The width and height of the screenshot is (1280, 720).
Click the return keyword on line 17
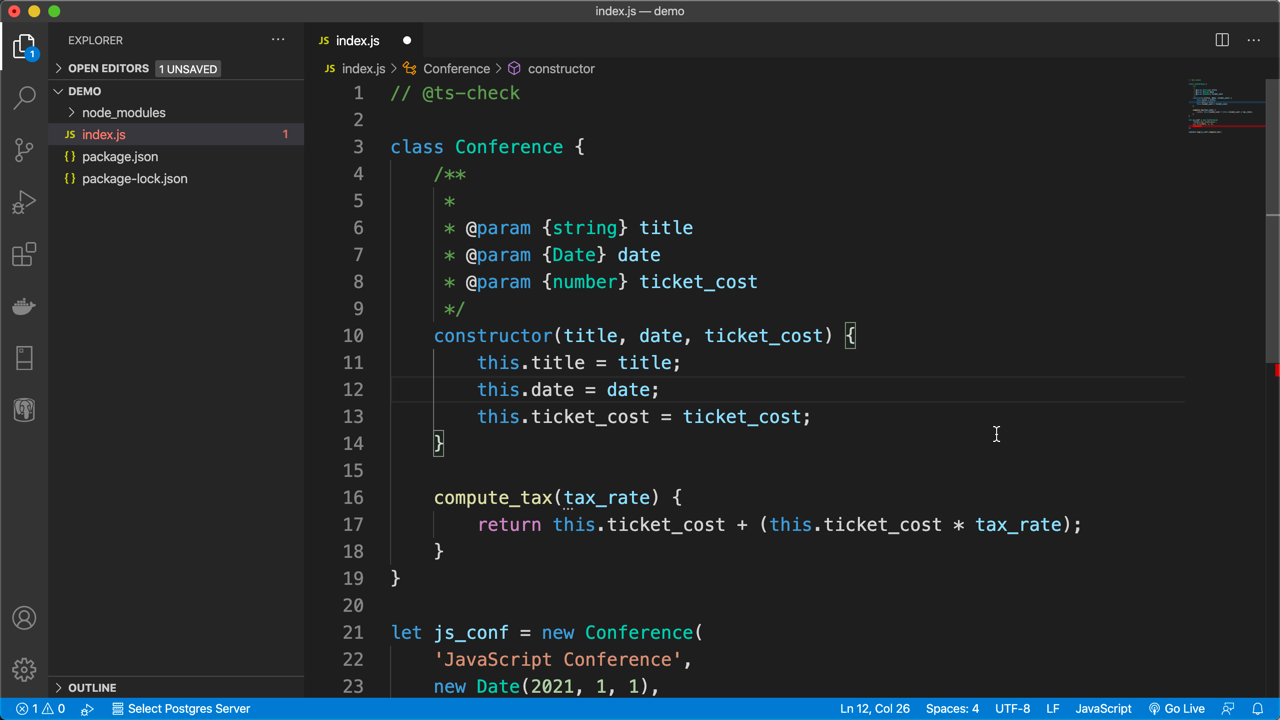tap(509, 524)
